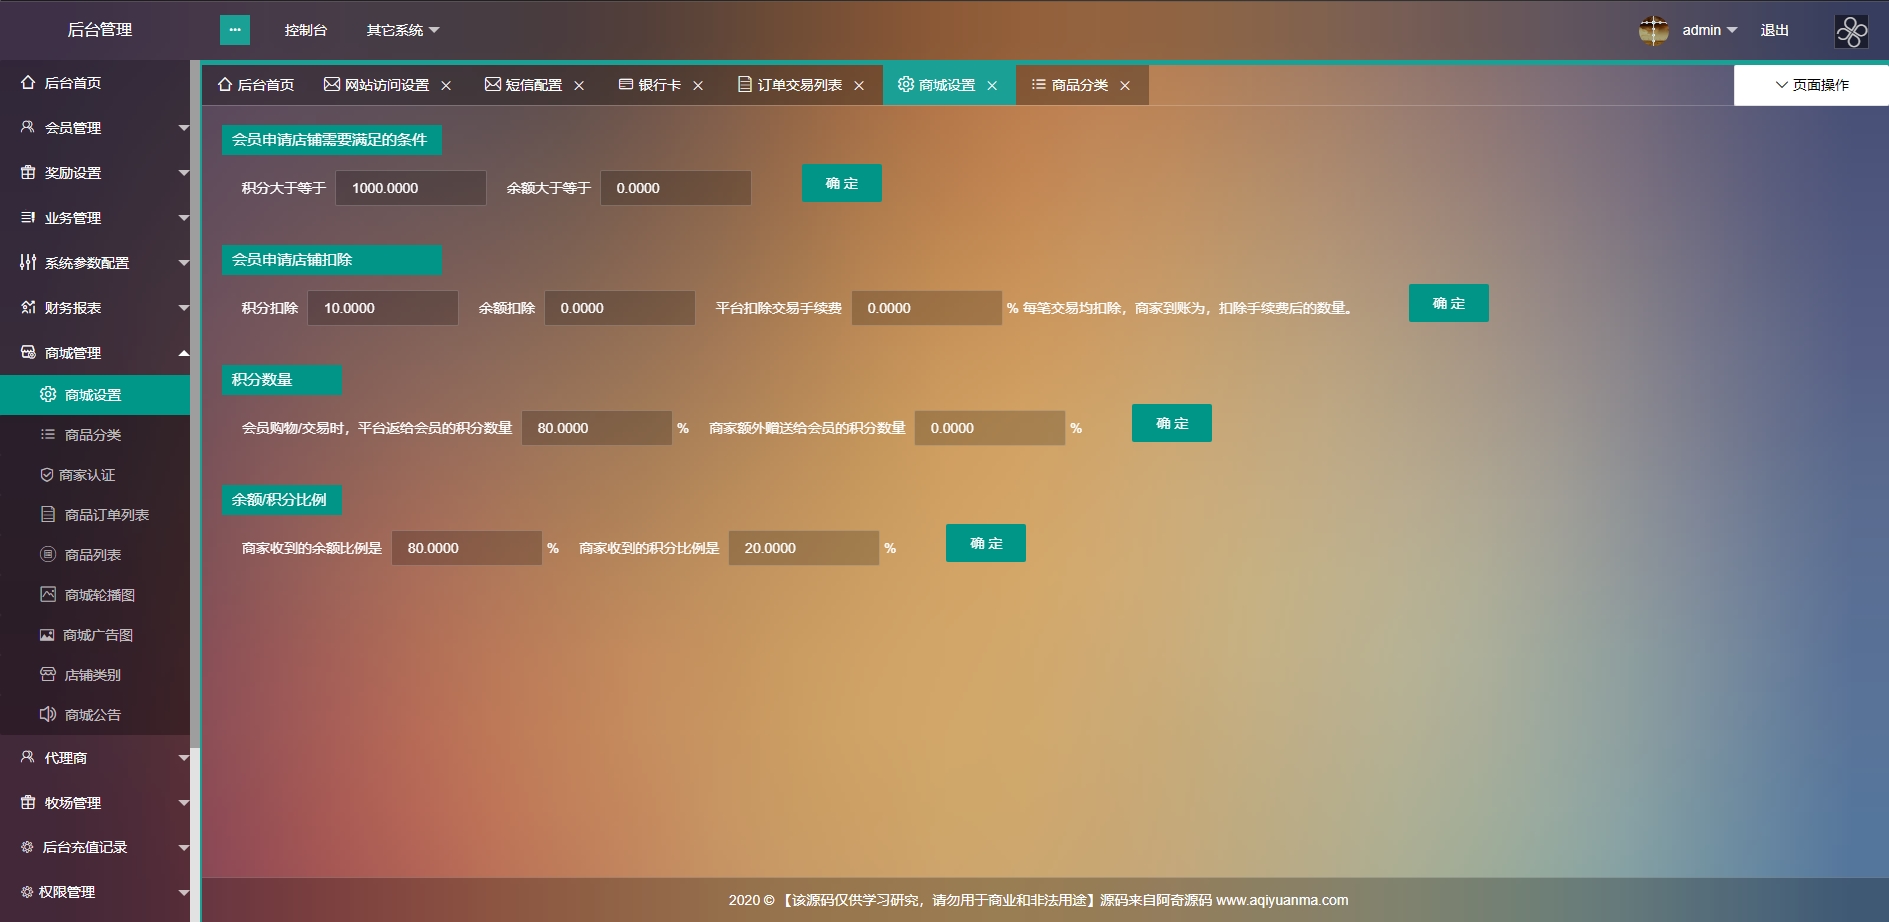The image size is (1889, 922).
Task: Expand the 系统参数配置 sidebar menu
Action: (x=95, y=263)
